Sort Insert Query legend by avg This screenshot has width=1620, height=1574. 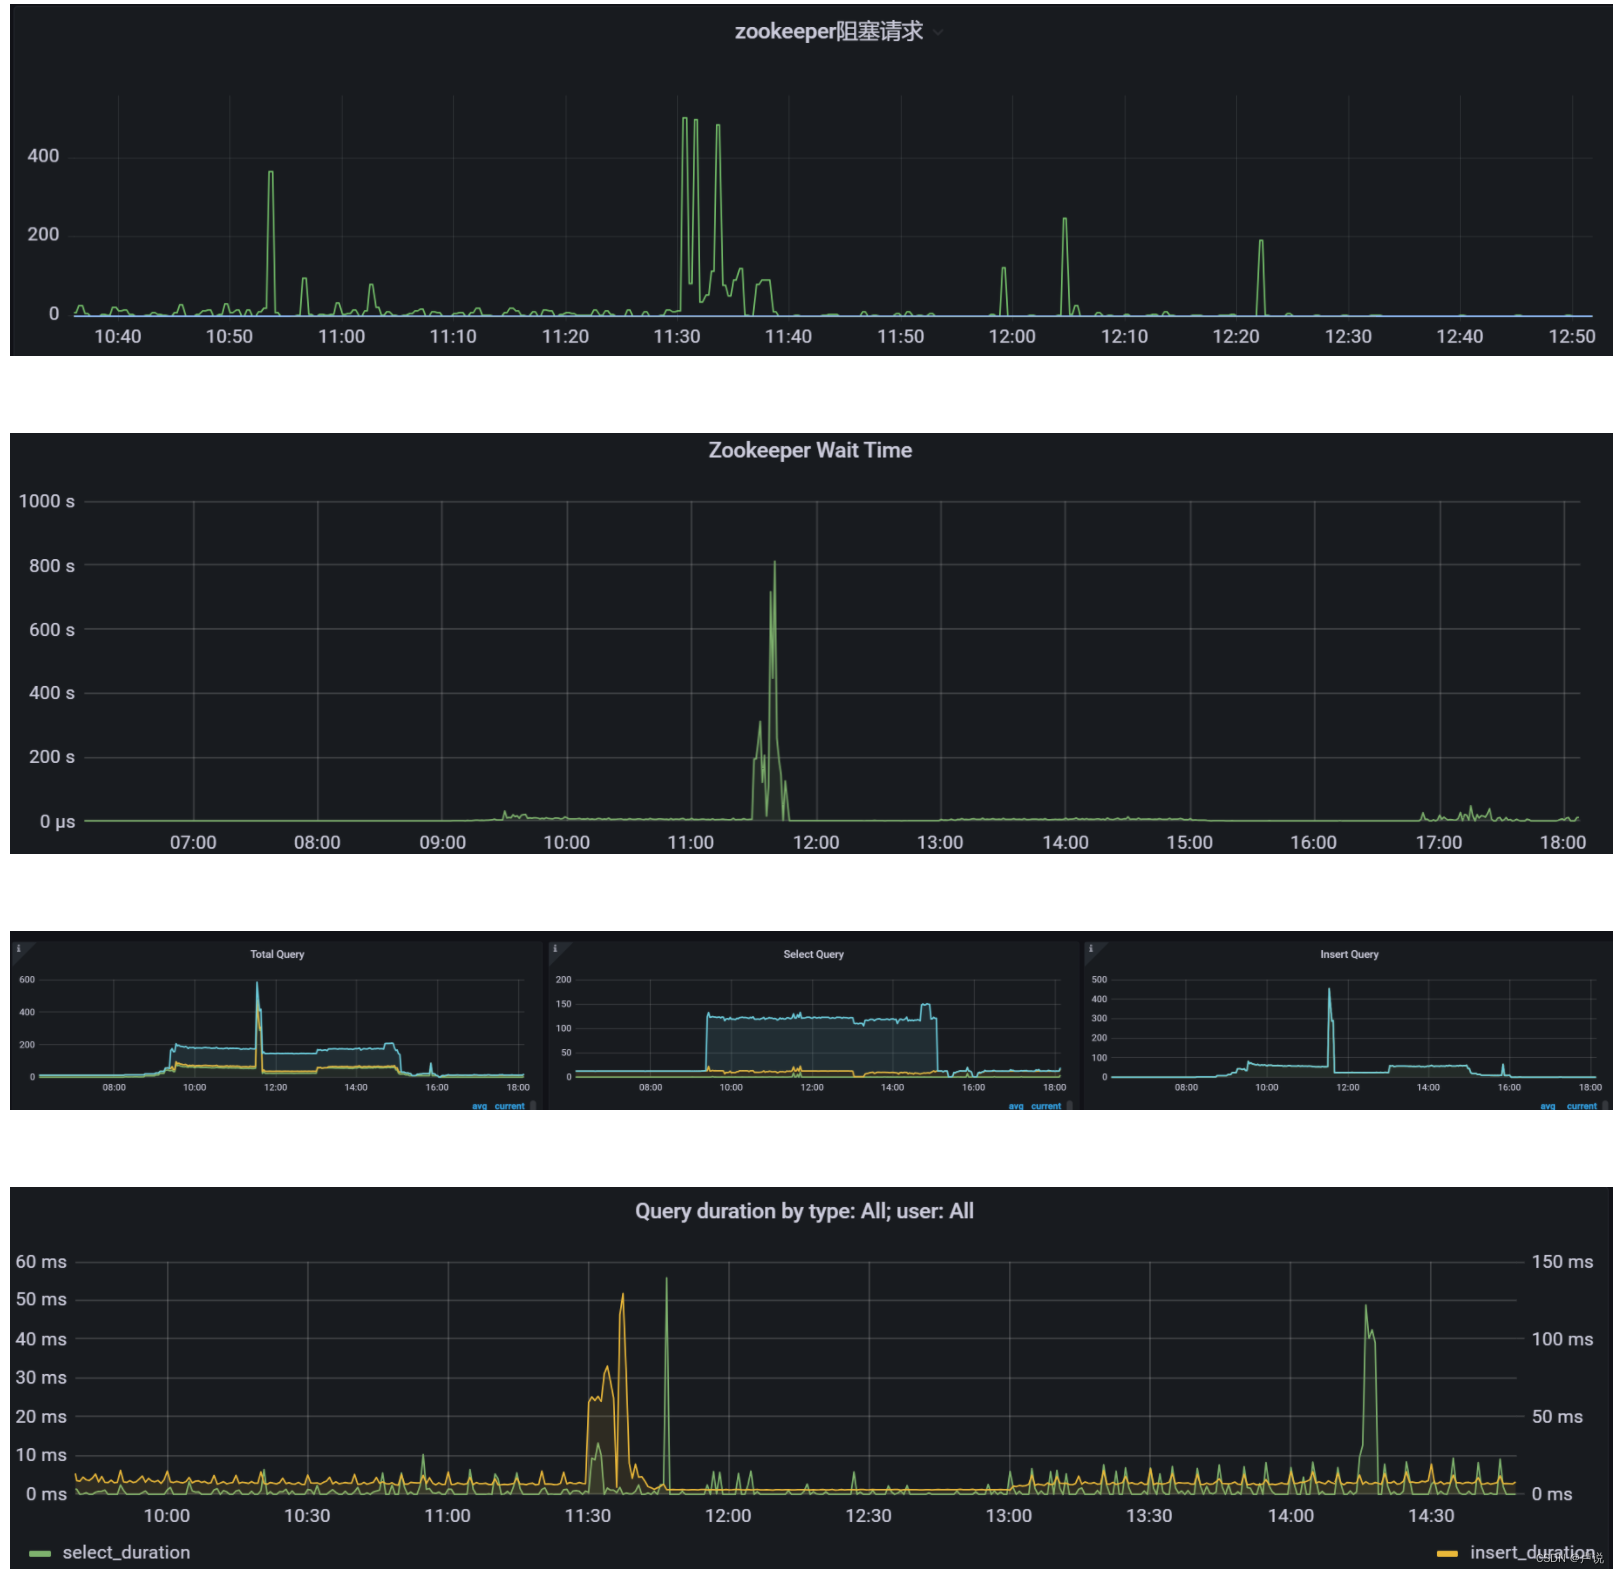coord(1548,1106)
